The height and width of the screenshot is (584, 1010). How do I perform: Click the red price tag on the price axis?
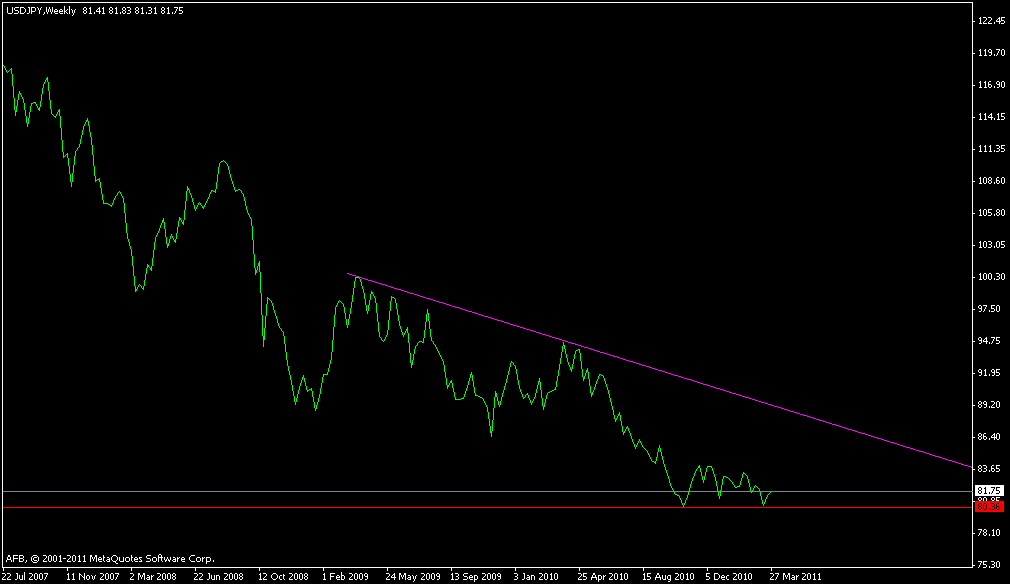click(988, 507)
